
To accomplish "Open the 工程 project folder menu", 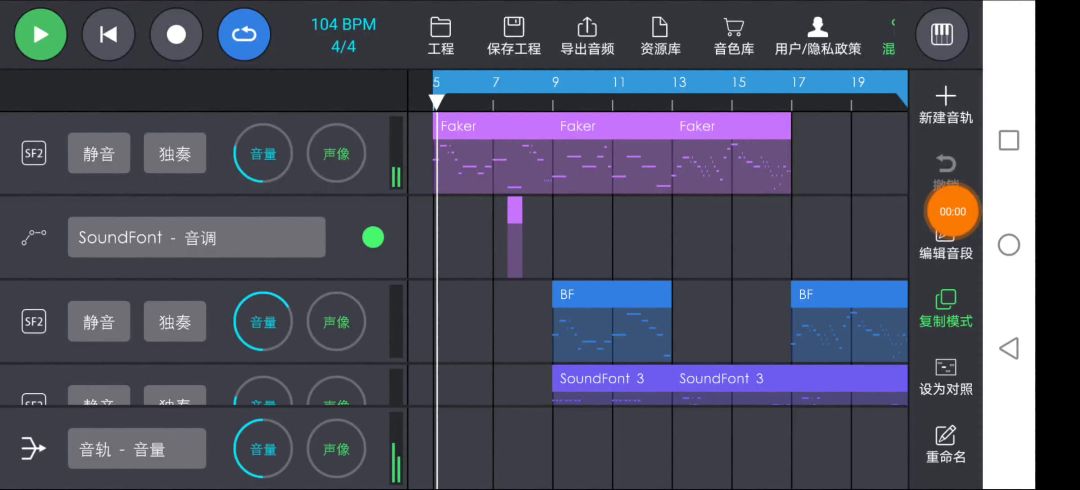I will [440, 36].
